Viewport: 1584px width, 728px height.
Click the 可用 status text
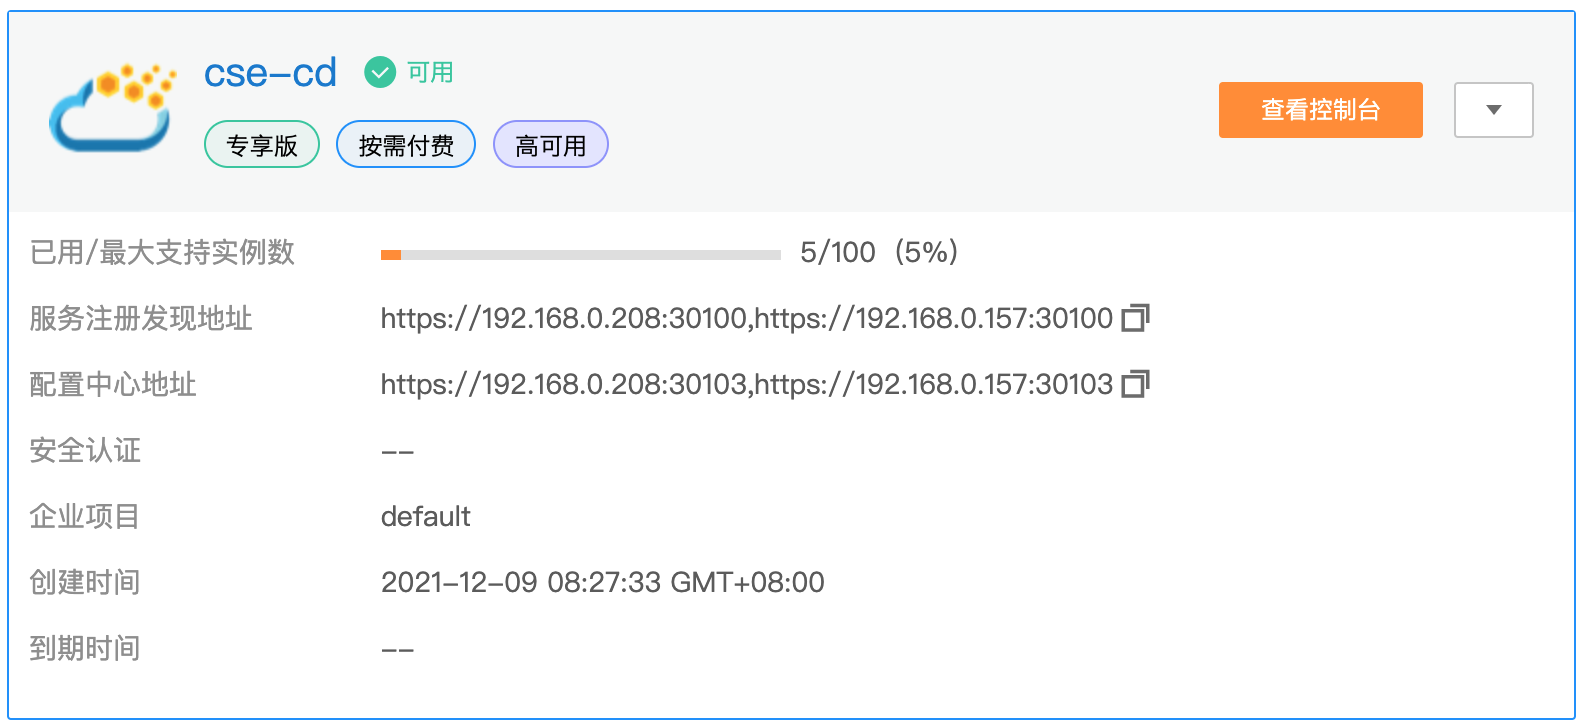(430, 73)
